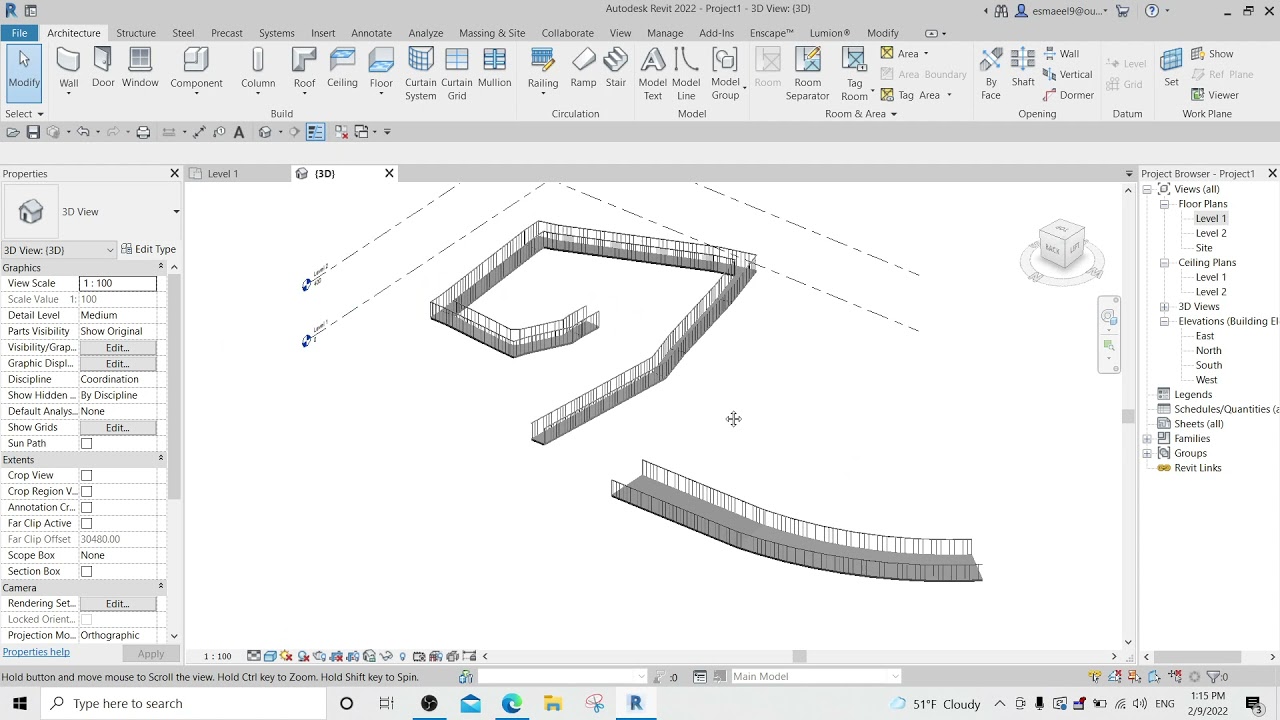
Task: Select the Ceiling tool
Action: click(x=342, y=69)
